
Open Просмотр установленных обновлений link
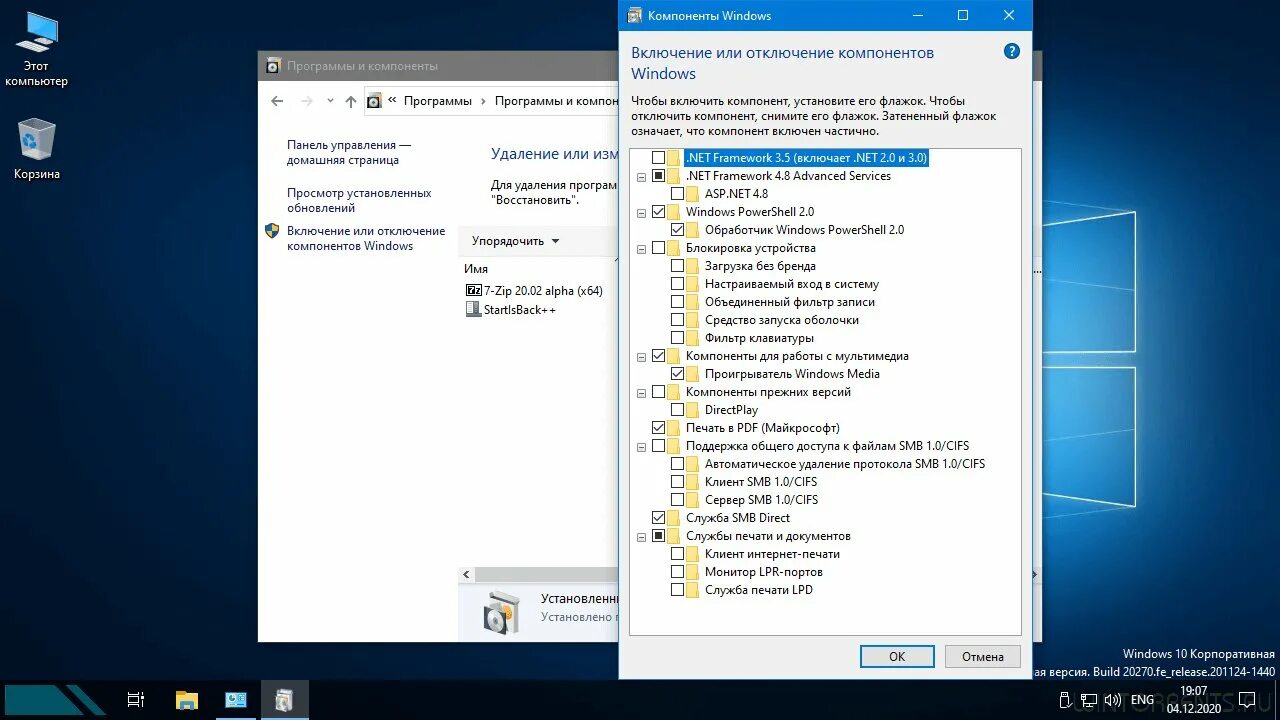click(x=359, y=200)
